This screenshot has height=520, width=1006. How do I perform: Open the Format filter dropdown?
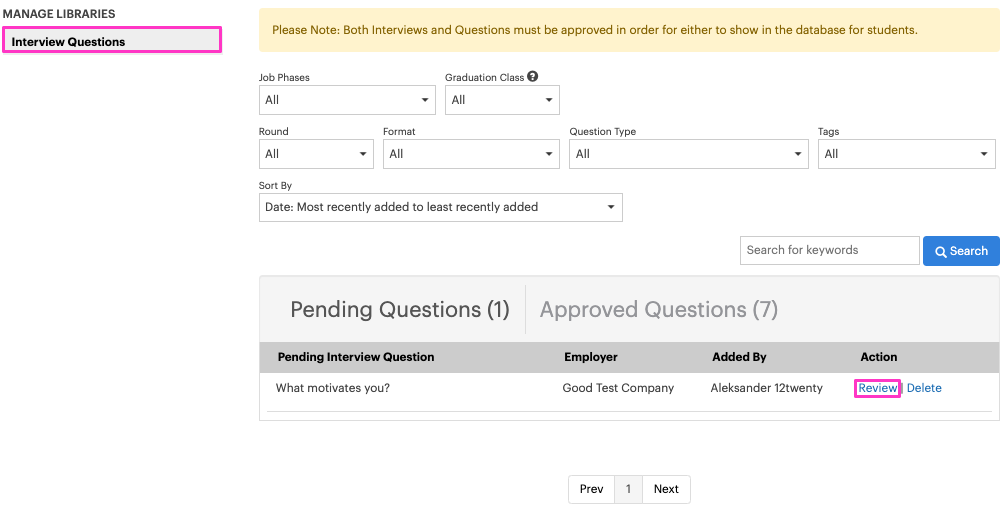click(472, 154)
